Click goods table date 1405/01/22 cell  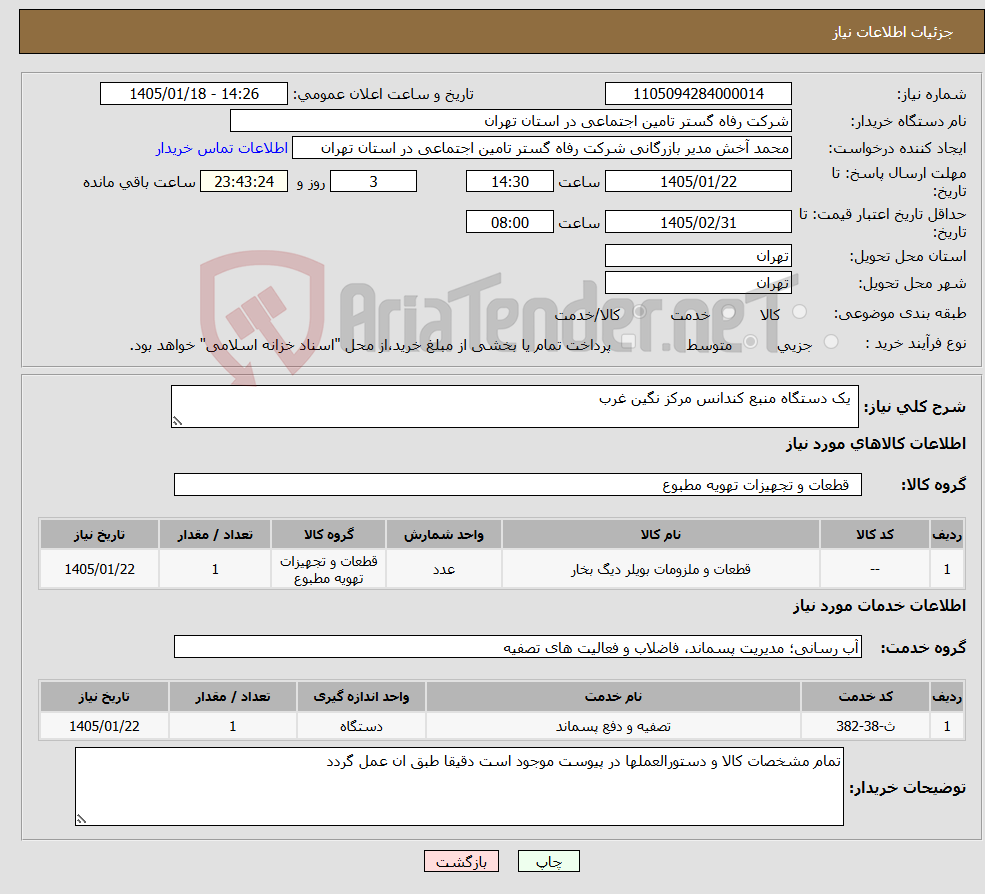[99, 569]
